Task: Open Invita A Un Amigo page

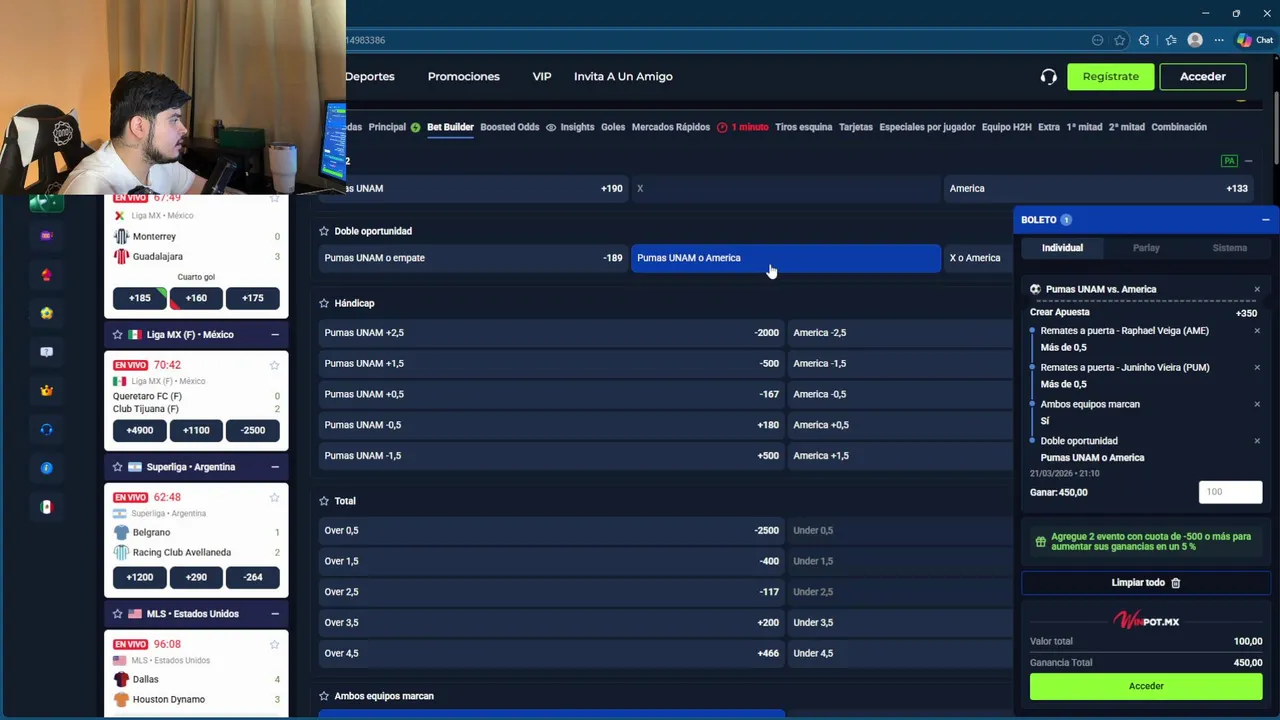Action: click(623, 77)
